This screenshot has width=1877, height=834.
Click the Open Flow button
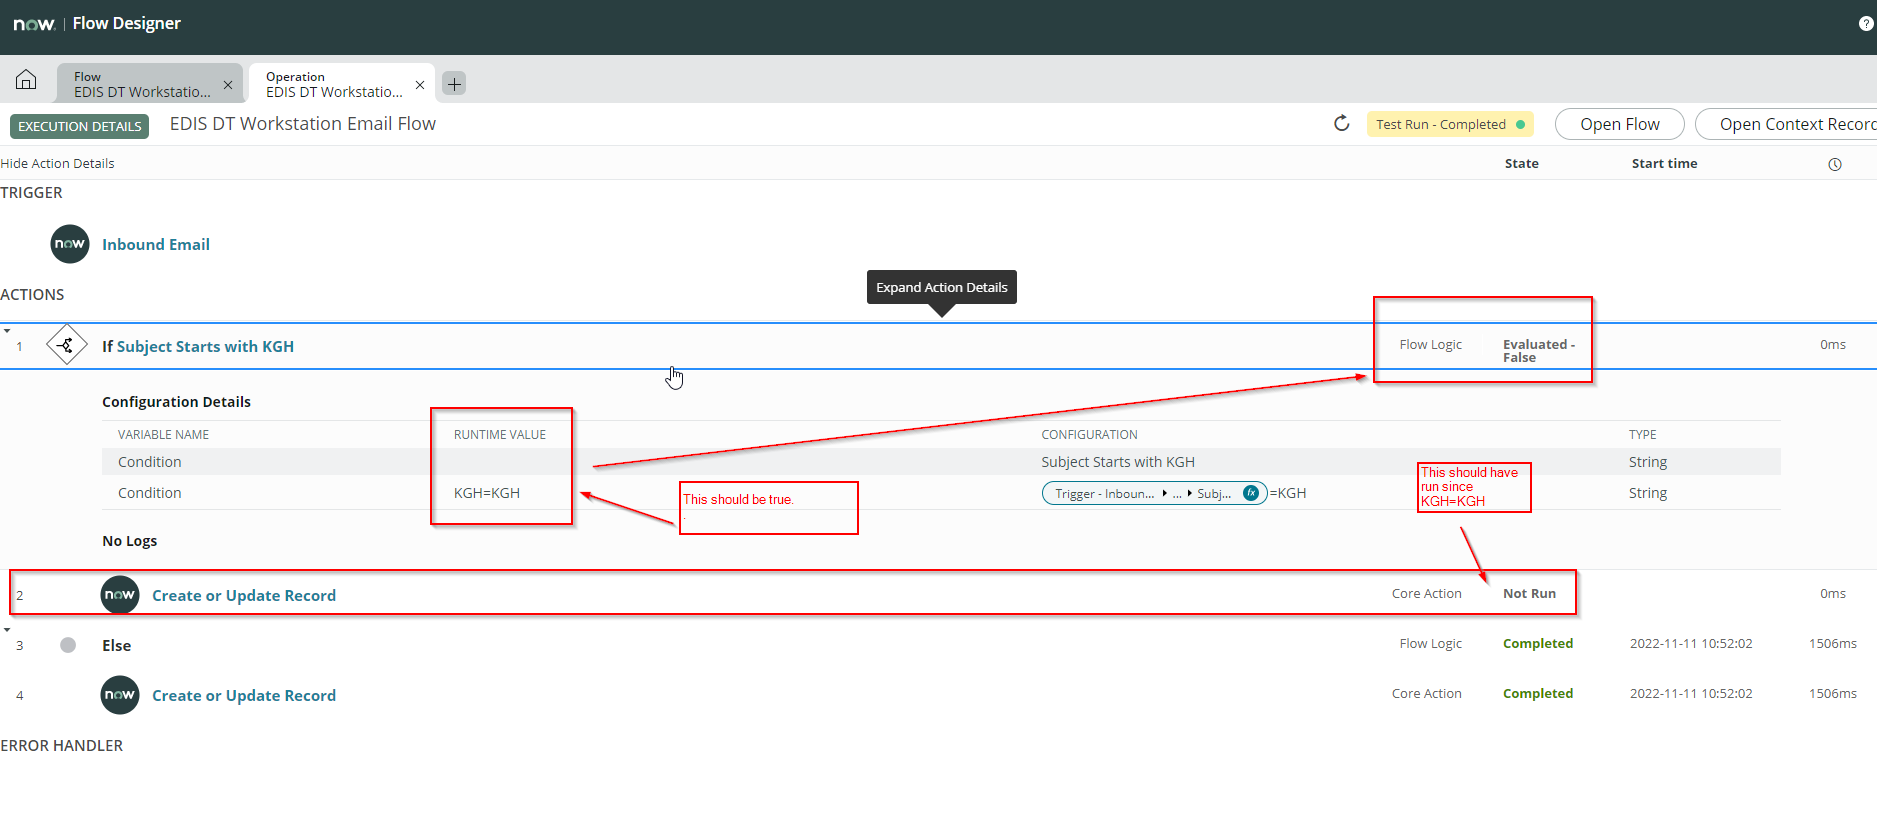coord(1619,125)
